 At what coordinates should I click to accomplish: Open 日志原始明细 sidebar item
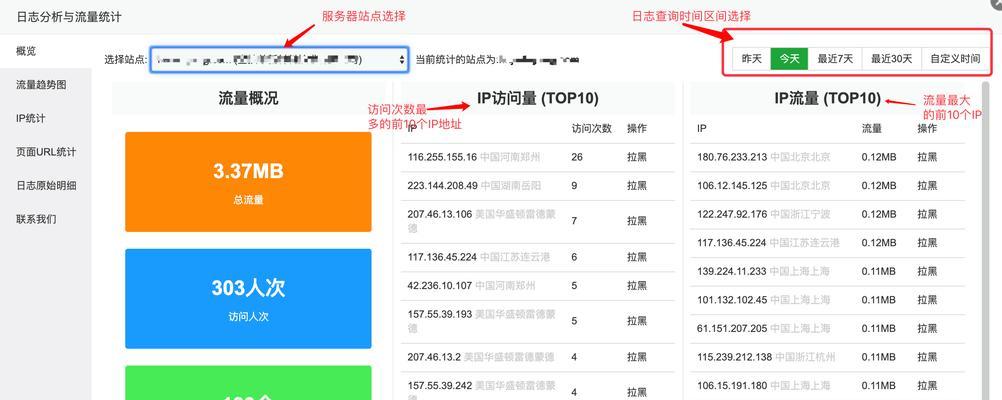point(45,186)
